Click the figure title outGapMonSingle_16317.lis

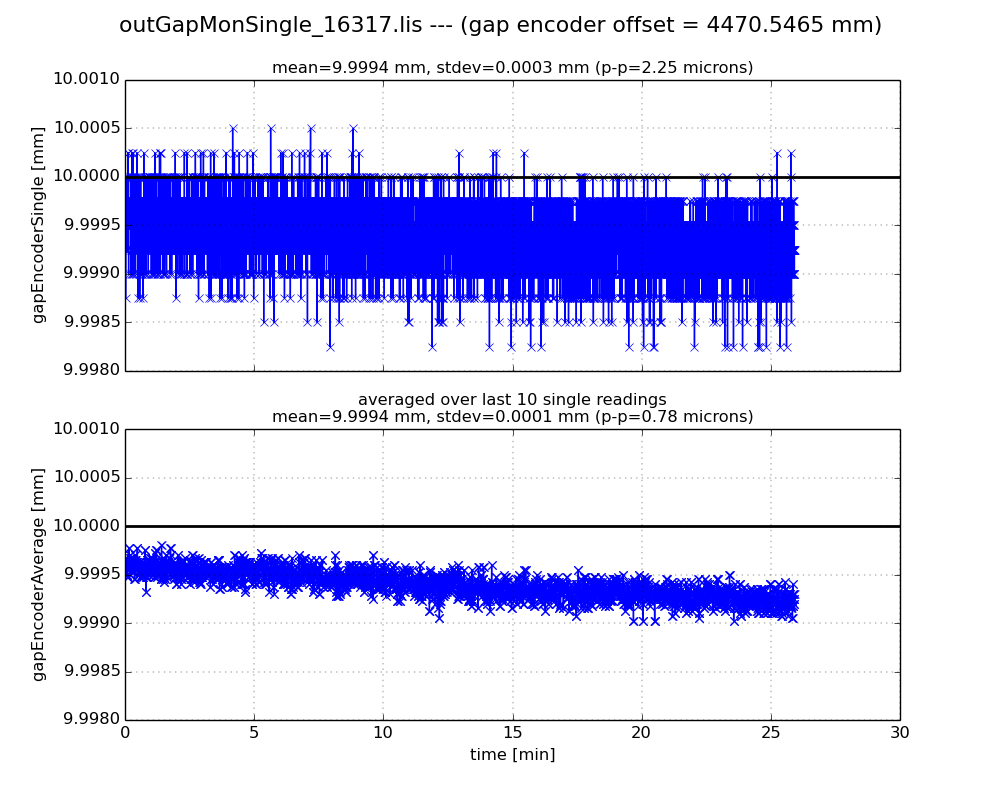(x=500, y=25)
